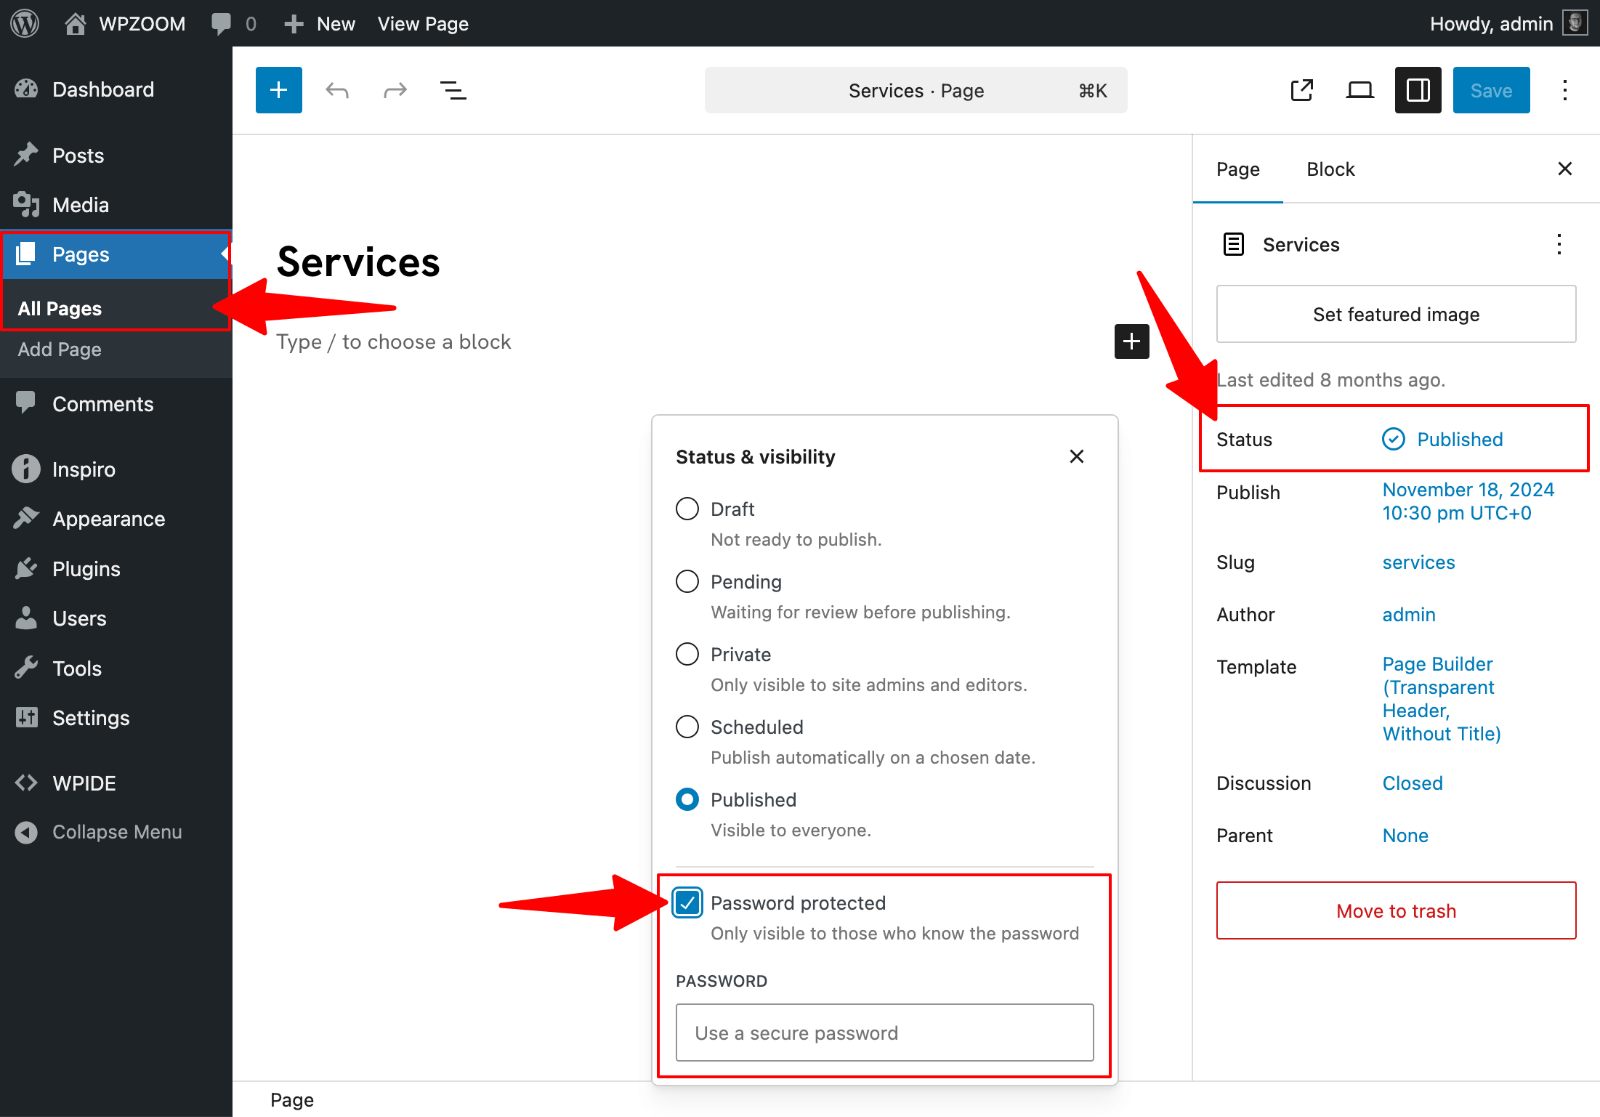
Task: Undo the last change
Action: [x=337, y=91]
